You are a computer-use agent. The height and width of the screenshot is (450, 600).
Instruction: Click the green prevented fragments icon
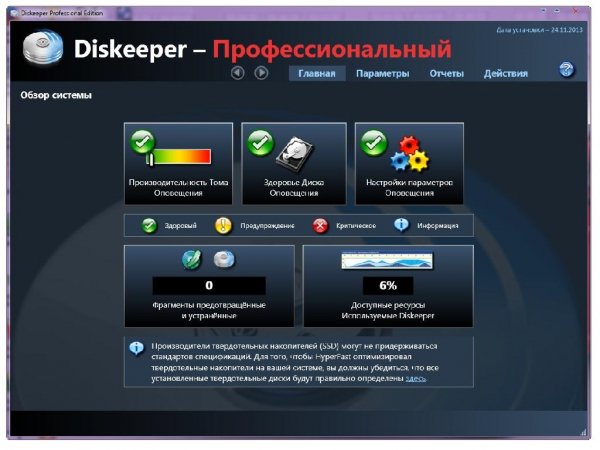191,259
